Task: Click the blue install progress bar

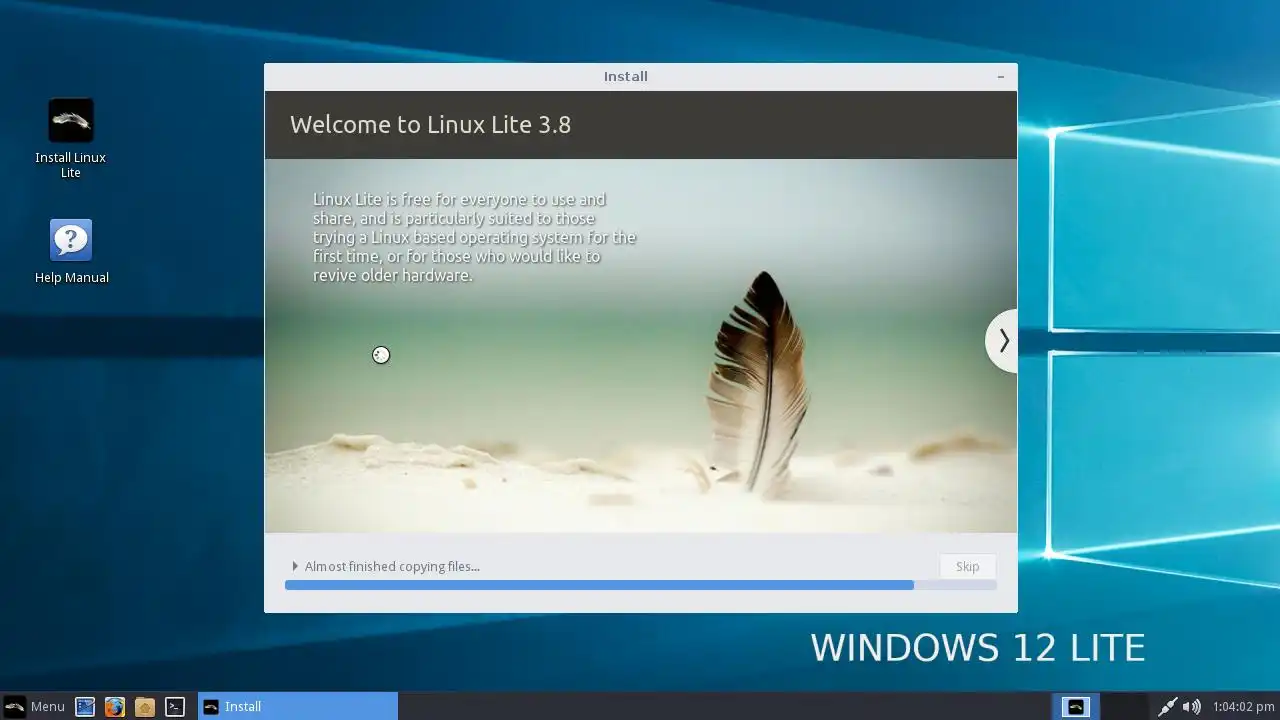Action: 641,585
